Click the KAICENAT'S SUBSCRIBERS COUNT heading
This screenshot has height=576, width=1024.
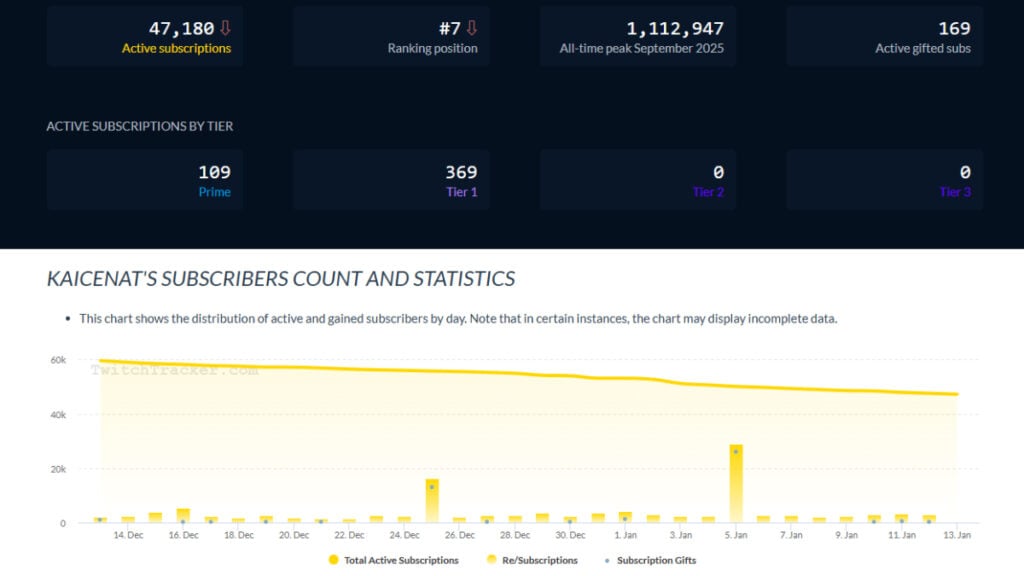[x=279, y=279]
